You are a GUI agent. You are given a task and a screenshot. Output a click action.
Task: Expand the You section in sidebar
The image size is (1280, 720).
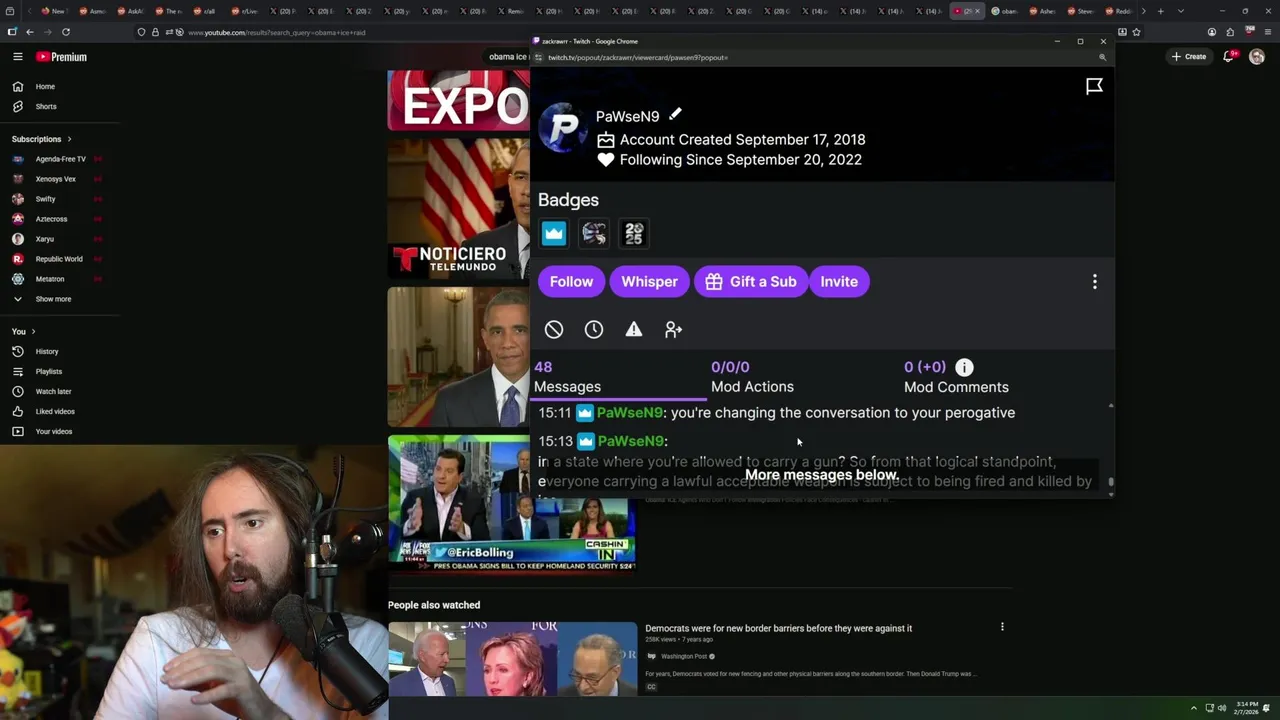click(33, 331)
